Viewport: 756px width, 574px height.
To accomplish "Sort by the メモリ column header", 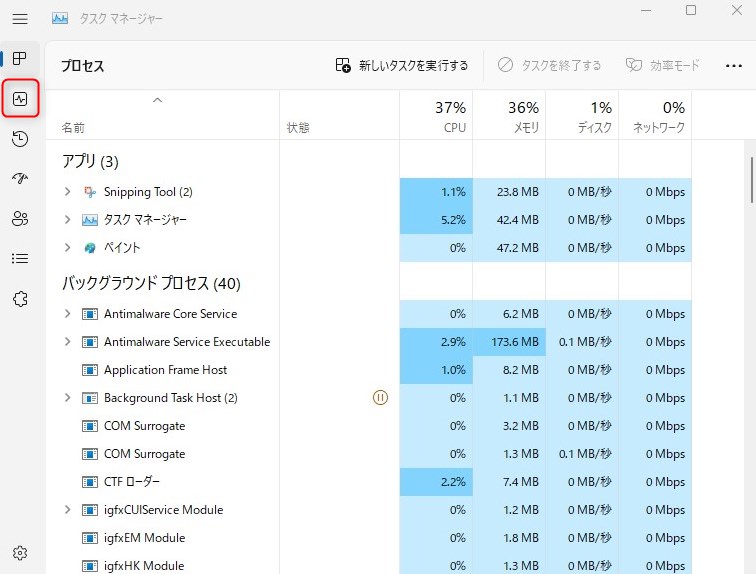I will click(x=509, y=116).
